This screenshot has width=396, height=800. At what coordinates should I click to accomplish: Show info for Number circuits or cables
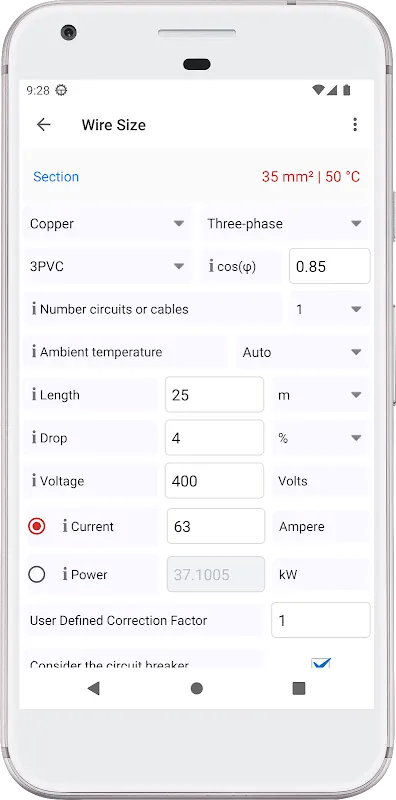pos(34,309)
